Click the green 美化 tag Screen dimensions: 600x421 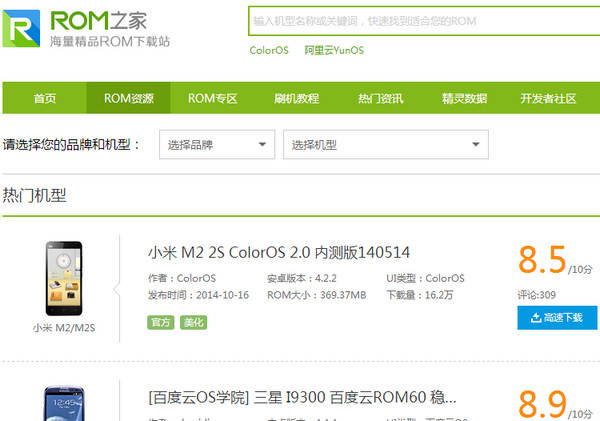[x=193, y=322]
